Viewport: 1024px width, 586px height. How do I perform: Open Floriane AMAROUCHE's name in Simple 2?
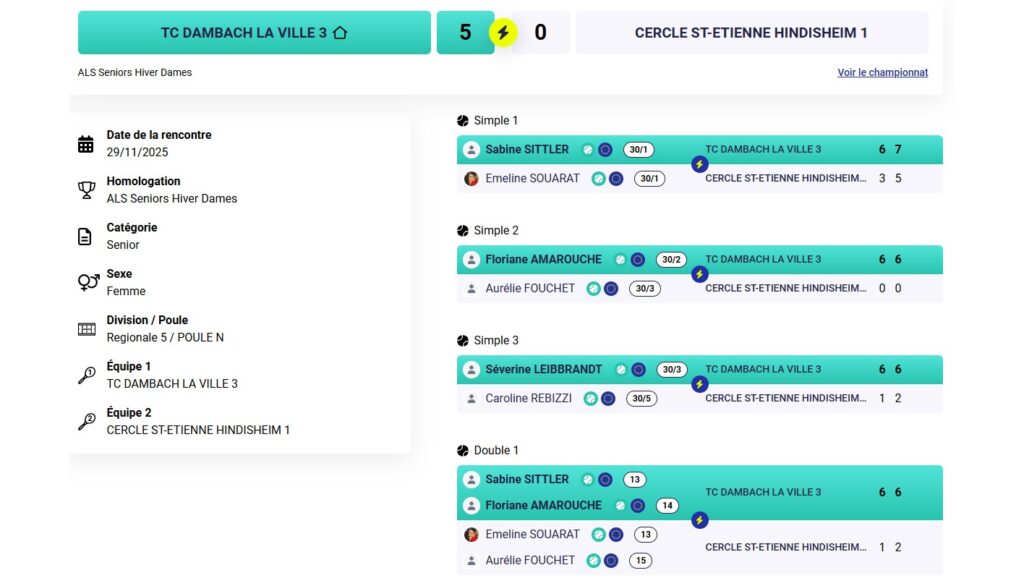coord(544,260)
